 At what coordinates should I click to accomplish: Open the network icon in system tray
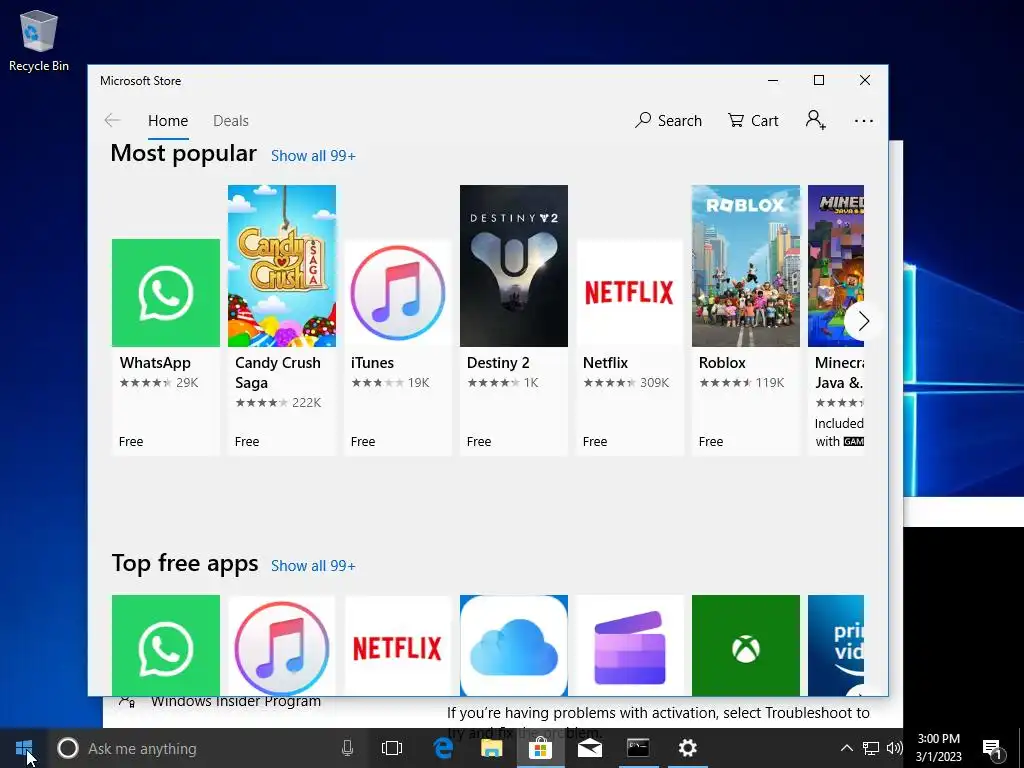click(871, 748)
